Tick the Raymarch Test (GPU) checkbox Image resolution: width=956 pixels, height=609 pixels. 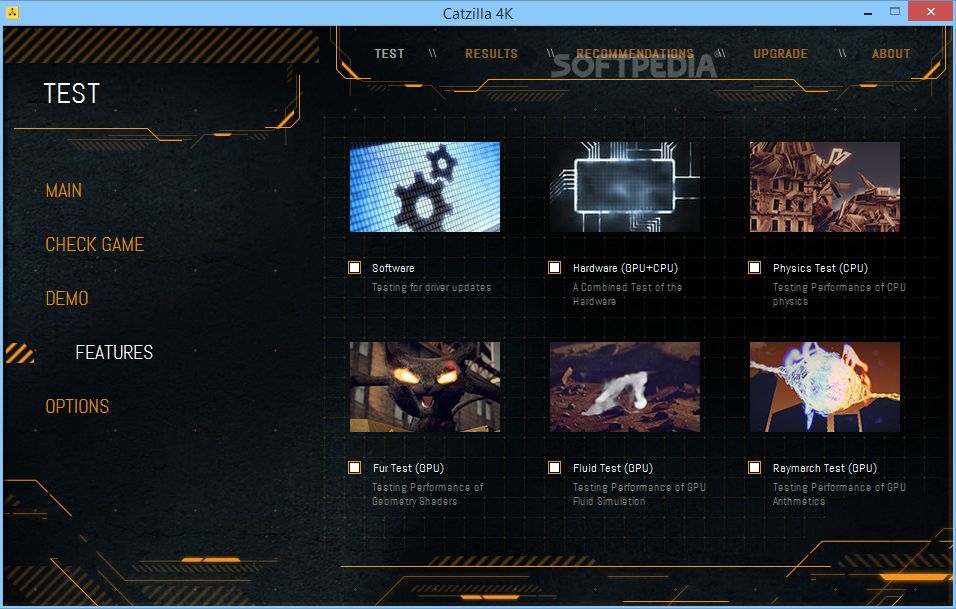(754, 468)
